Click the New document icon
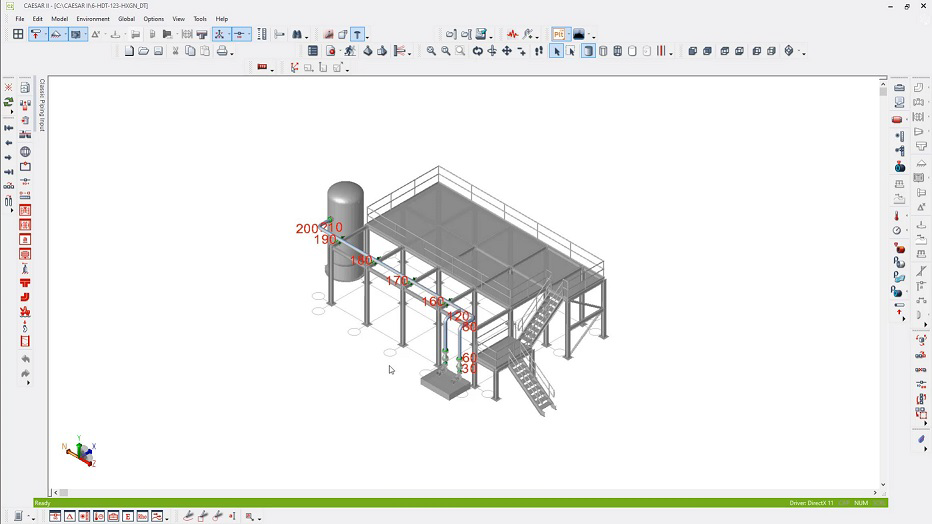The image size is (932, 524). pyautogui.click(x=129, y=51)
